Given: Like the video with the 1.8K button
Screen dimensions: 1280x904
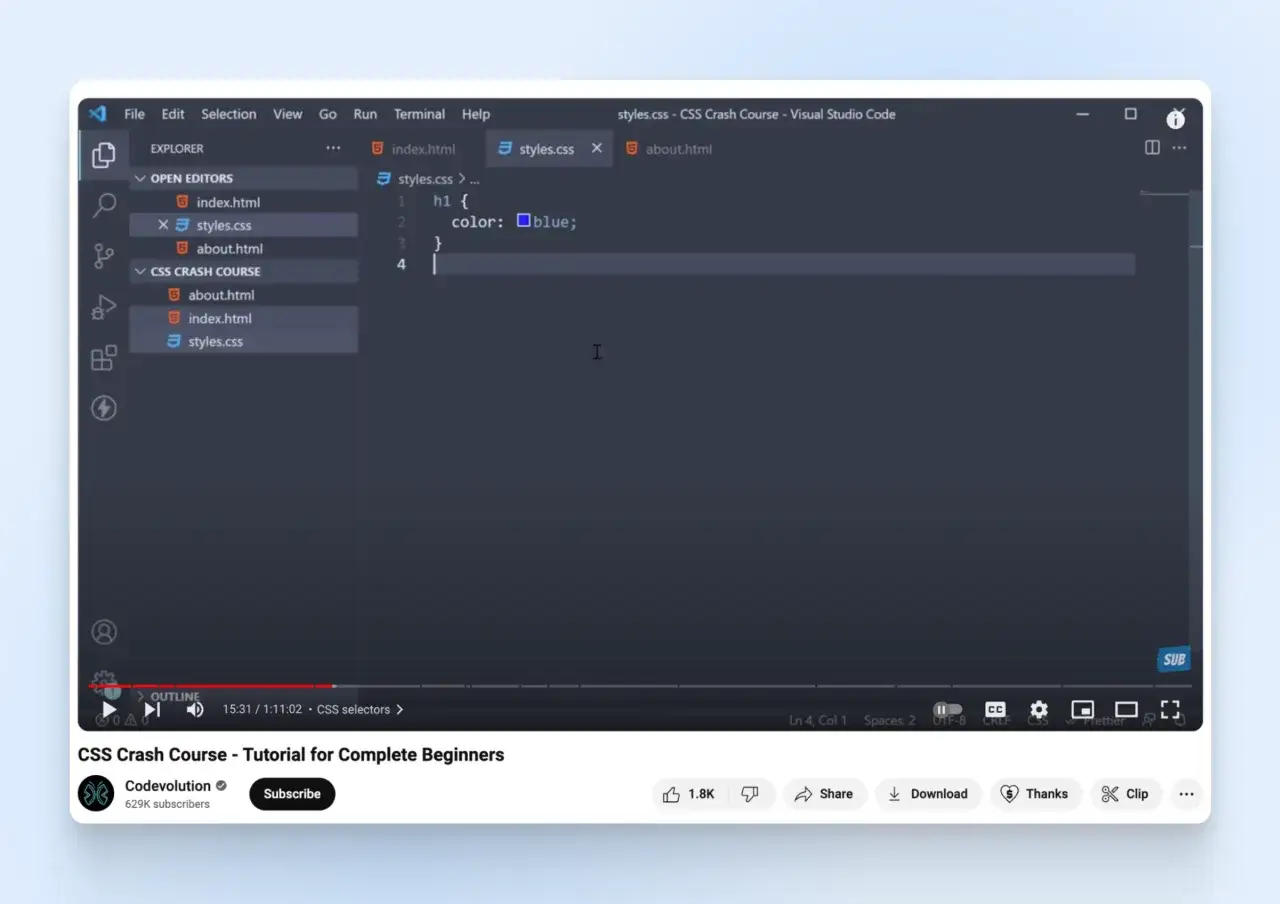Looking at the screenshot, I should point(689,794).
